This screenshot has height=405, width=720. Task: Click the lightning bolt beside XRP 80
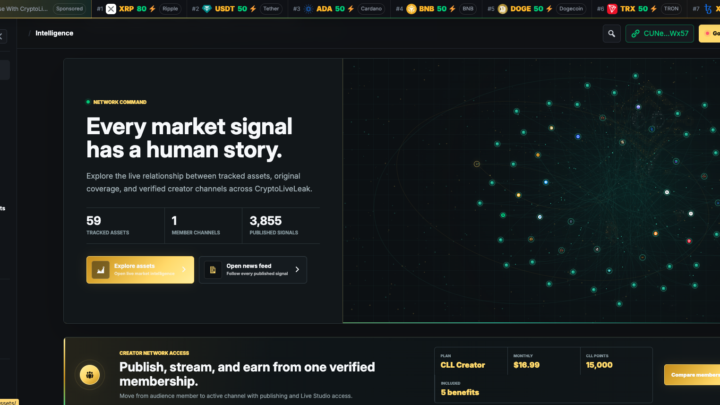[152, 9]
